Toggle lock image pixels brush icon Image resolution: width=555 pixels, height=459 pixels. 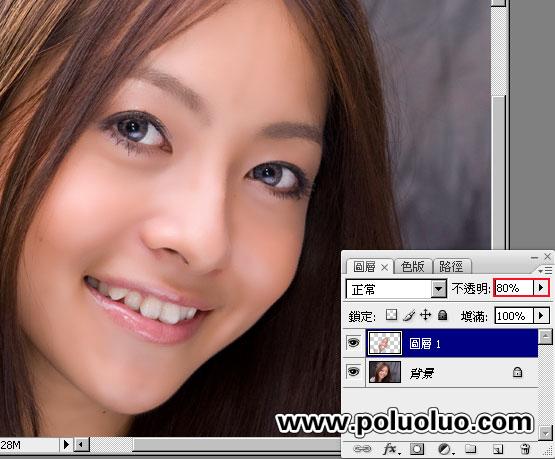click(x=409, y=315)
